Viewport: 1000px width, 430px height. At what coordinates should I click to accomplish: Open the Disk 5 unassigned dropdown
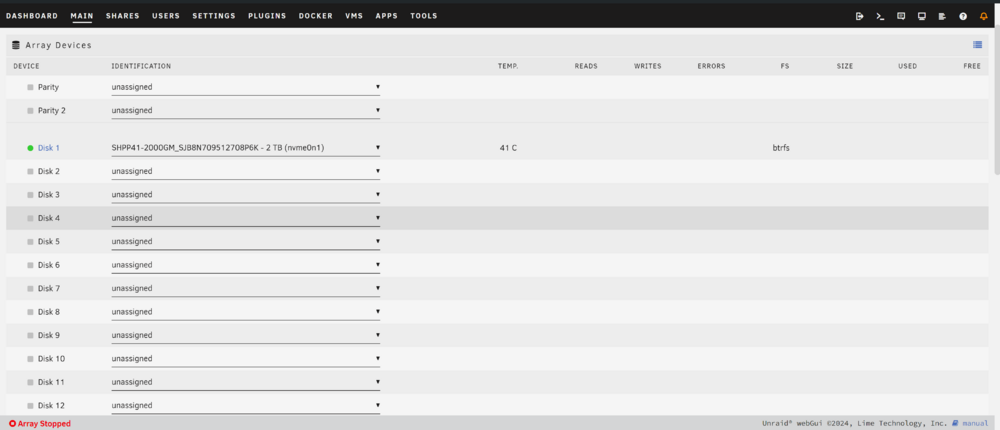click(246, 242)
